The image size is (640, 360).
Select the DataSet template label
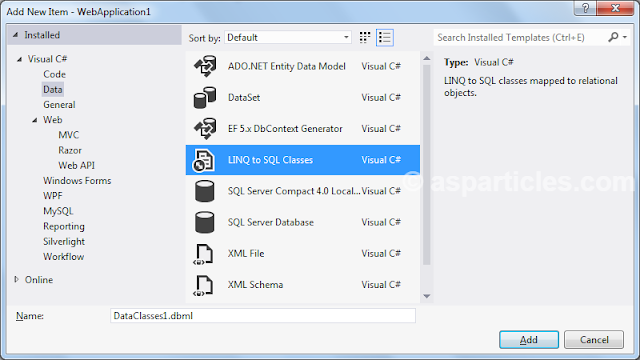[244, 98]
